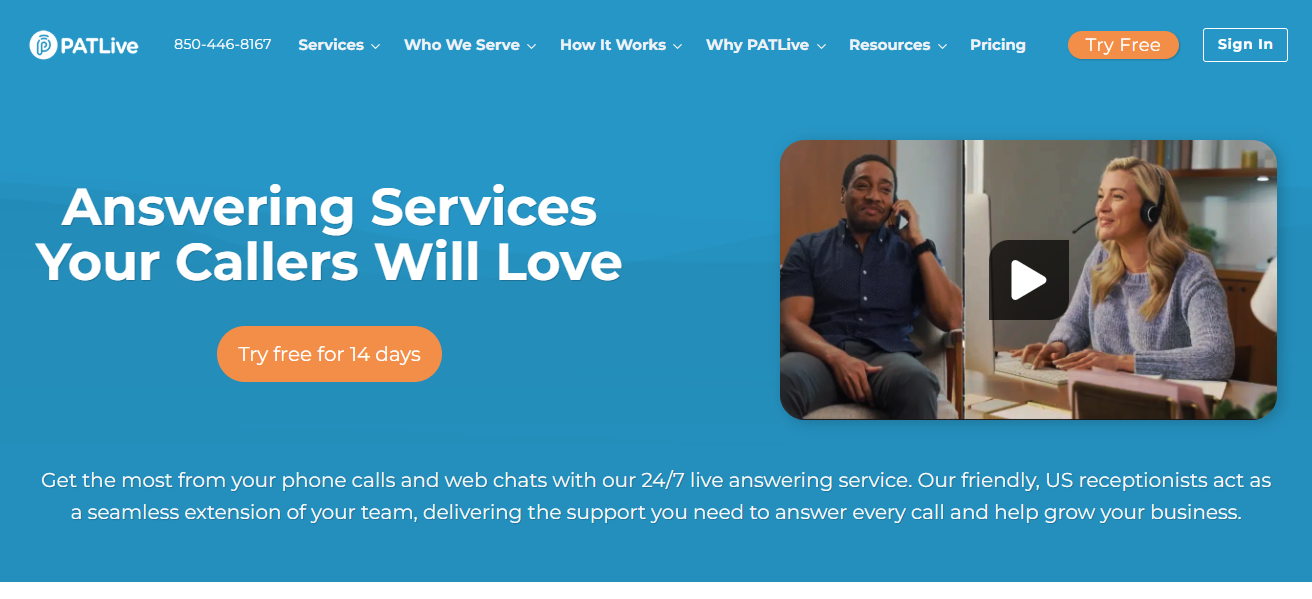Open the Who We Serve menu
Viewport: 1312px width, 599px height.
point(462,45)
